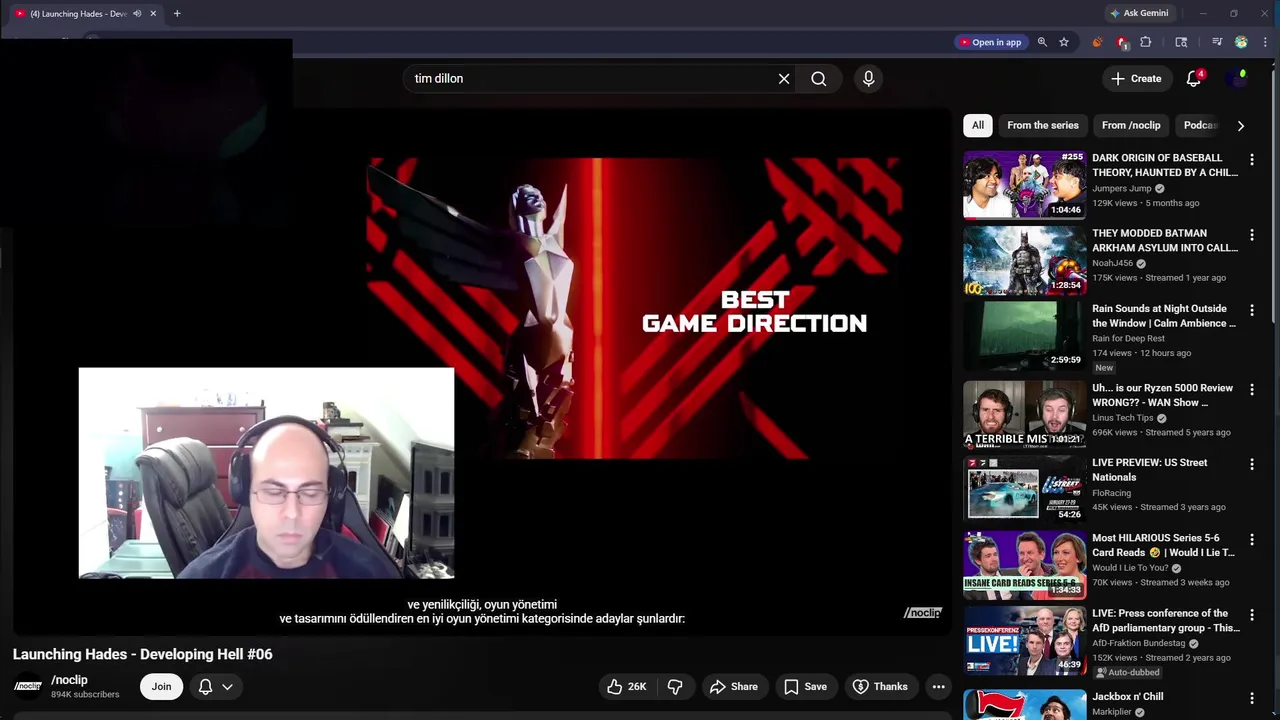Open Ryzen 5000 Review WAN Show title
The width and height of the screenshot is (1280, 720).
pos(1162,395)
